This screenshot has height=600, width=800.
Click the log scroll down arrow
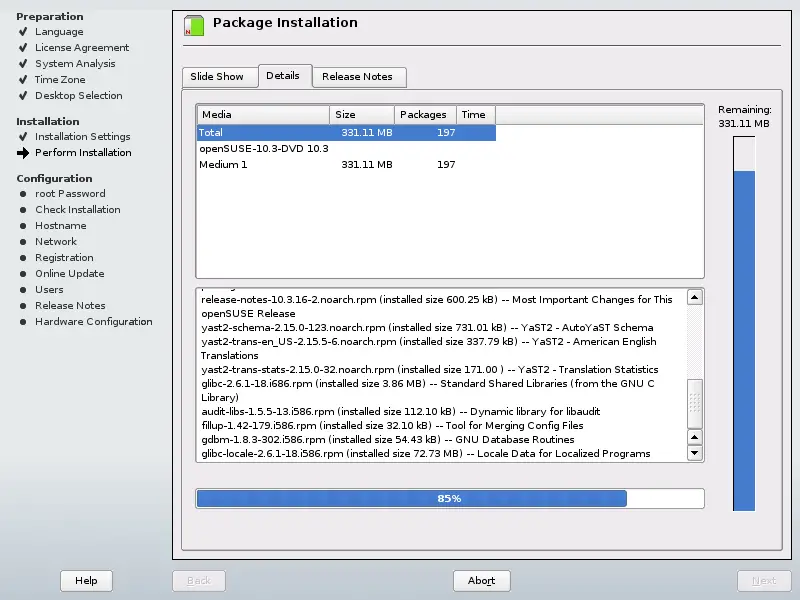(694, 453)
